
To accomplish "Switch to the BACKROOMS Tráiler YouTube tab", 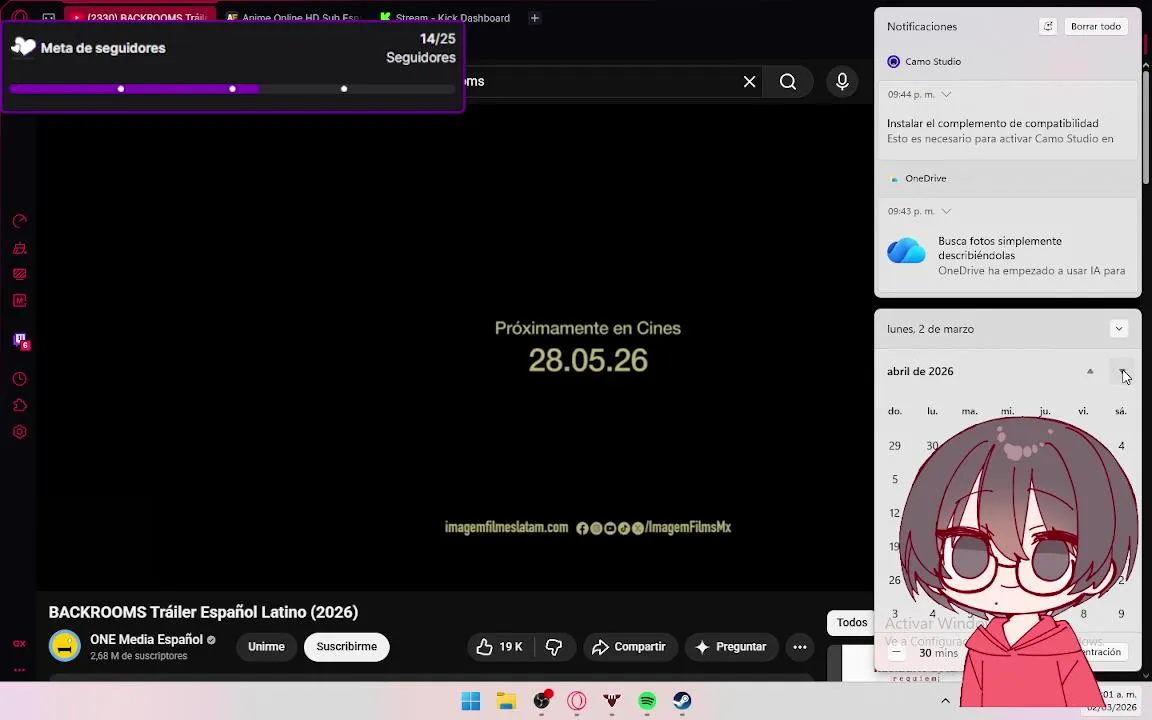I will coord(140,18).
